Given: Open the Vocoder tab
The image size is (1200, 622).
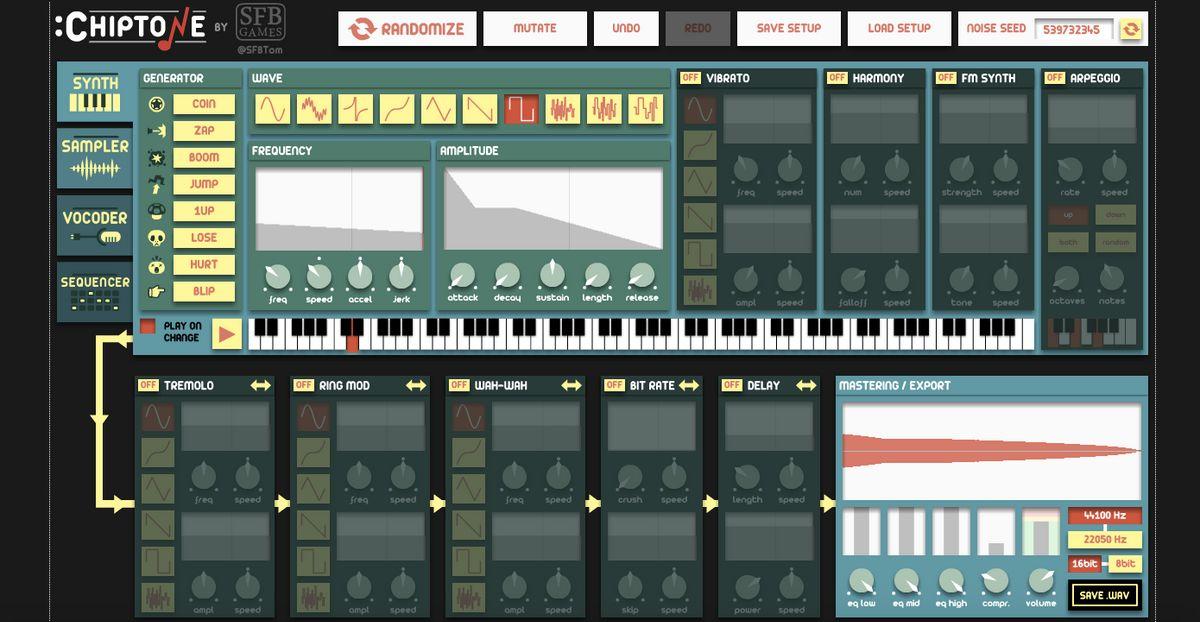Looking at the screenshot, I should (95, 226).
